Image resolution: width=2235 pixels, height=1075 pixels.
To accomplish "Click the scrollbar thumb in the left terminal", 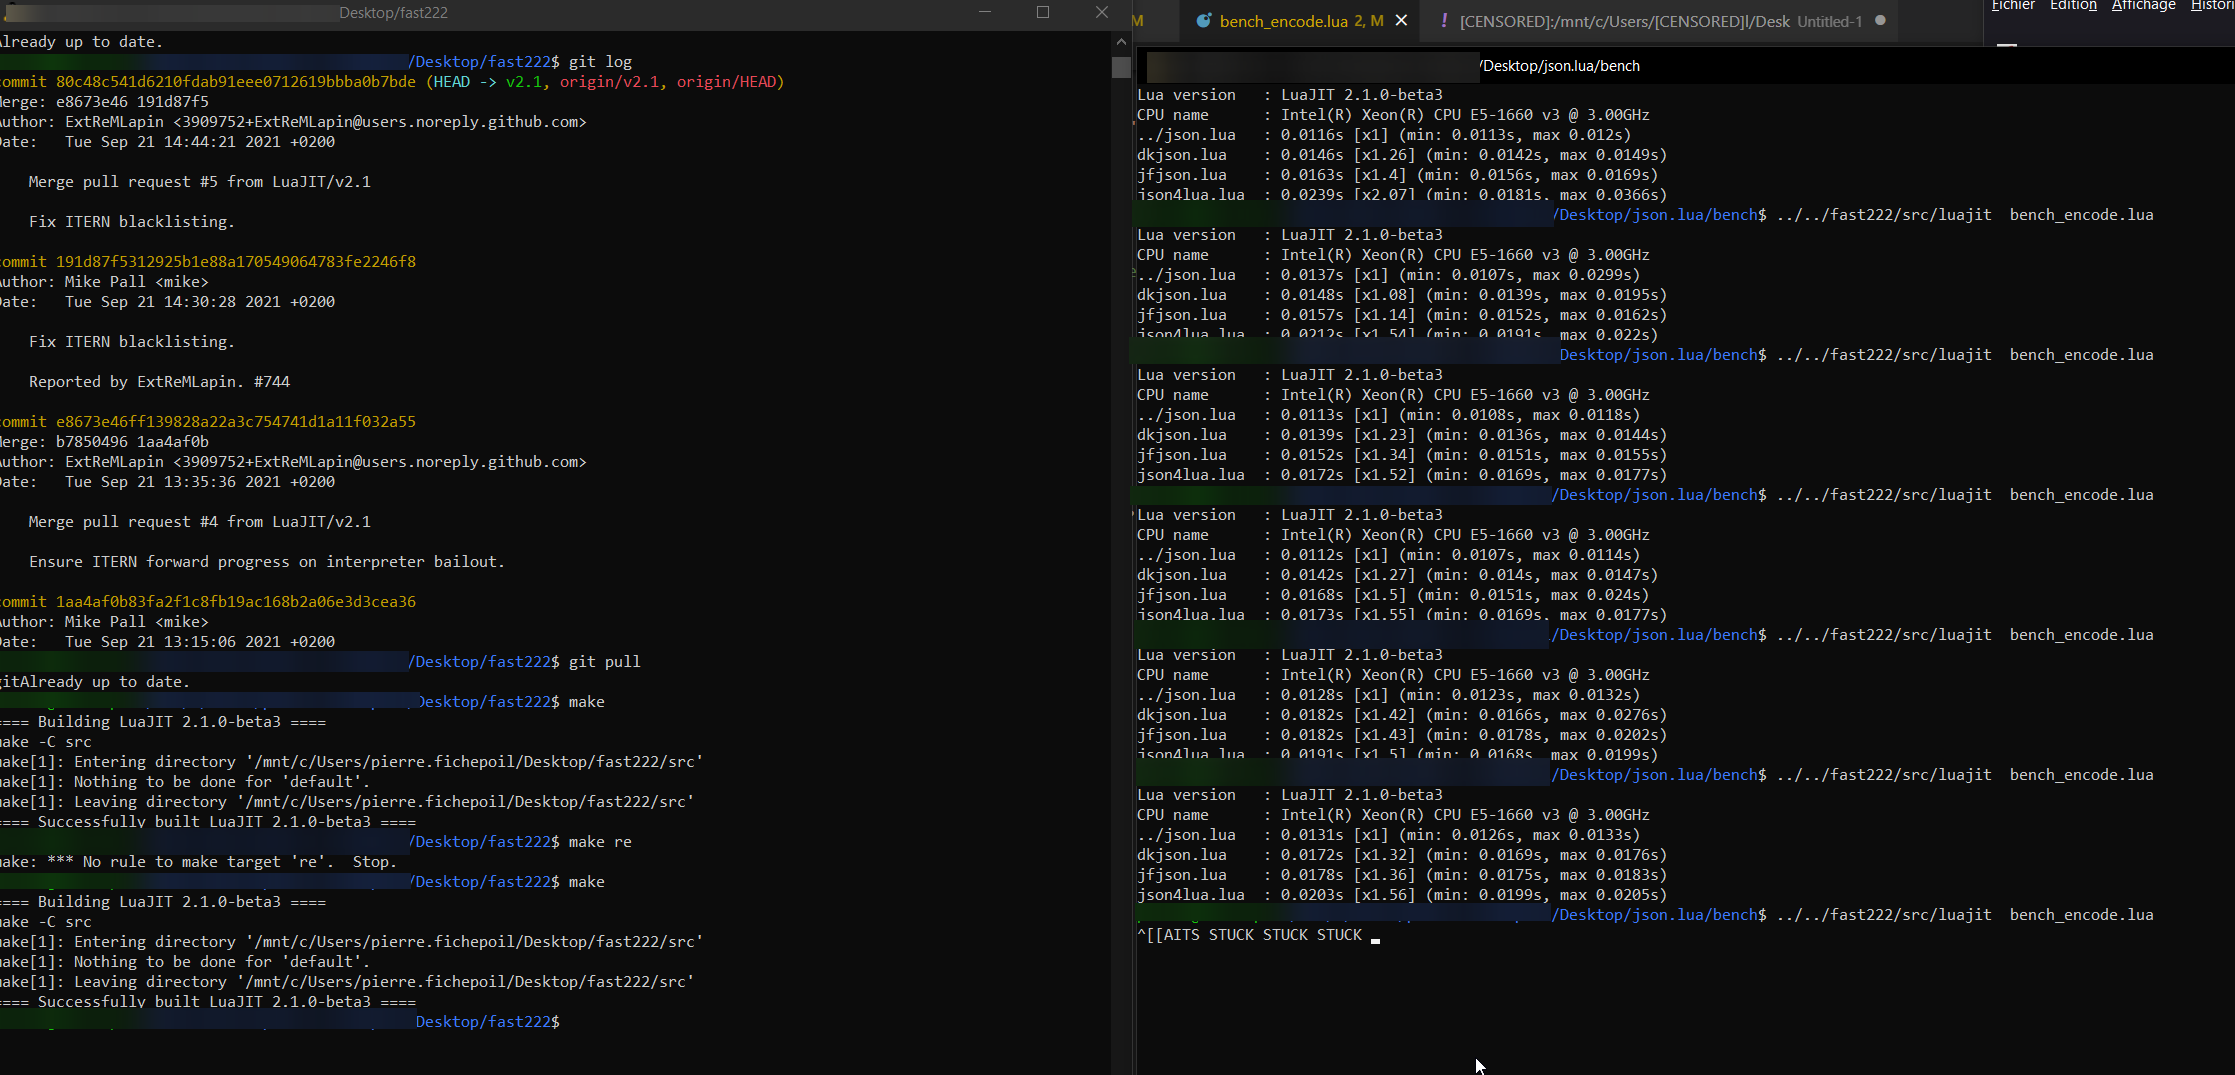I will 1121,68.
